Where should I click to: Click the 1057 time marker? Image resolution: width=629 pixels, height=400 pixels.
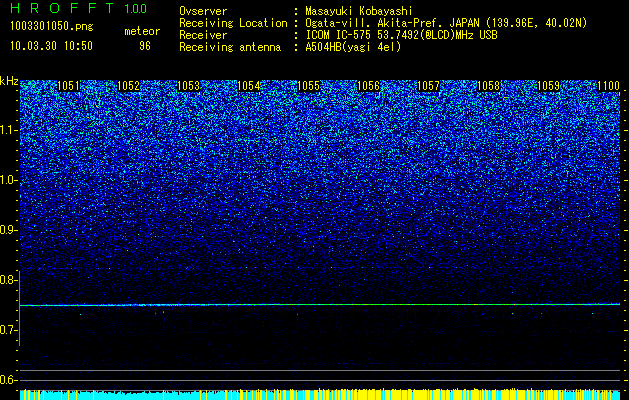coord(428,86)
